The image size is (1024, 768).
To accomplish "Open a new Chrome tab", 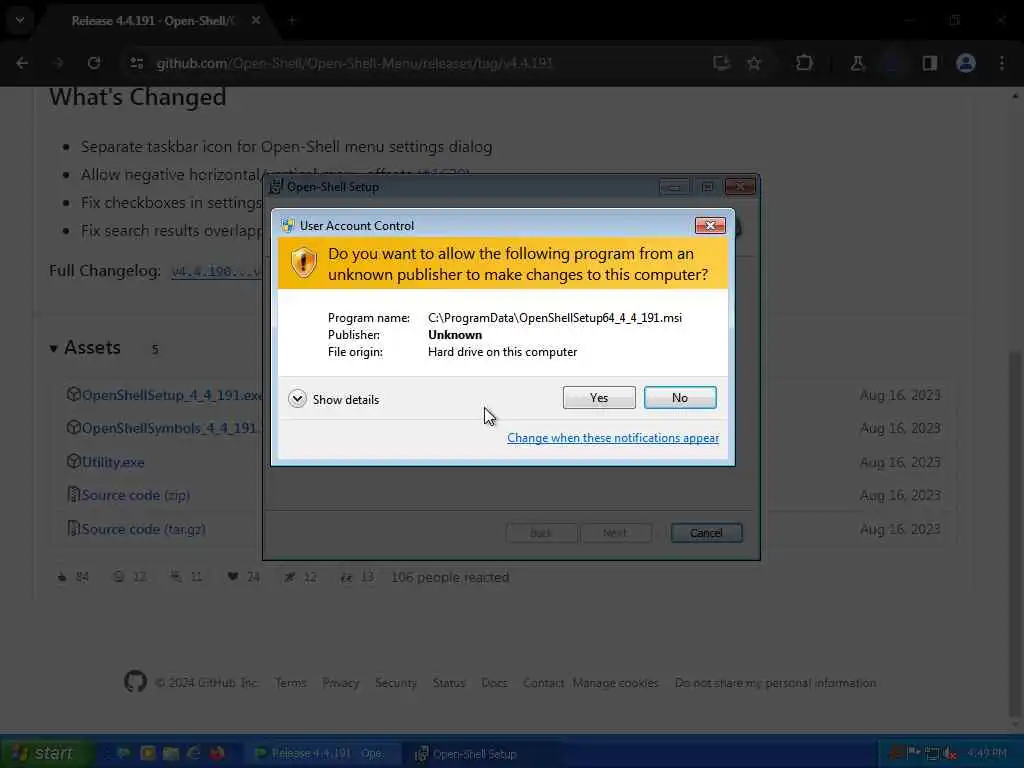I will point(293,21).
